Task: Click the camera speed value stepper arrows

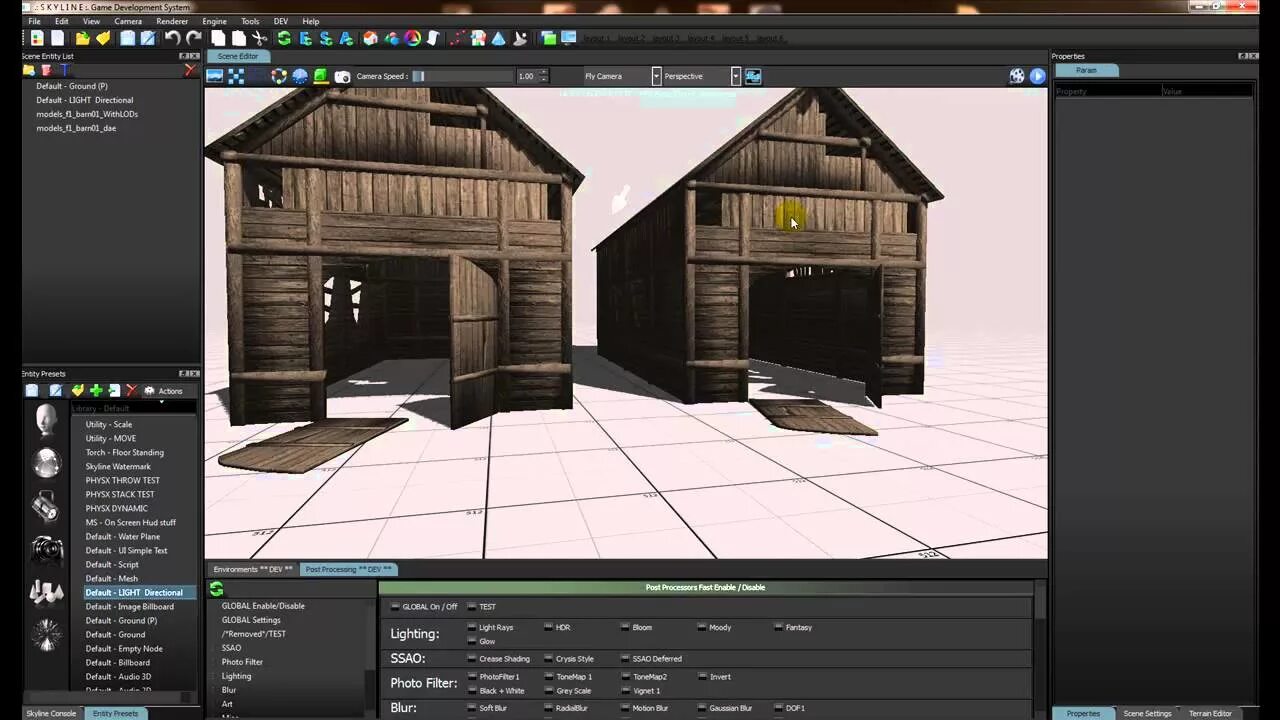Action: pos(544,76)
